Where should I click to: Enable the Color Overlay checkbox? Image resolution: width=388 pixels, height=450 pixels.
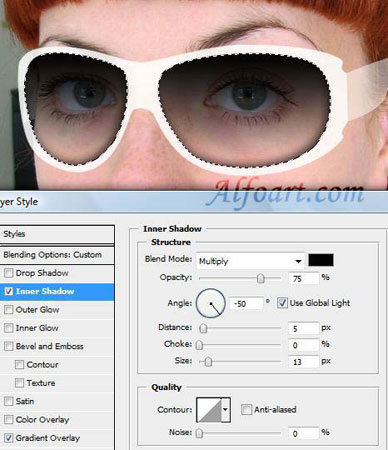(8, 419)
